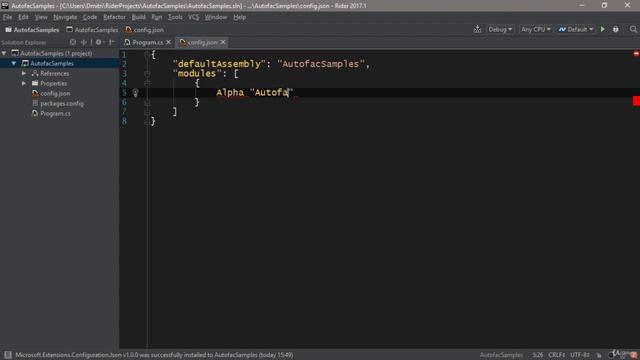Select config.json in Solution Explorer
Screen dimensions: 640x360
point(55,93)
